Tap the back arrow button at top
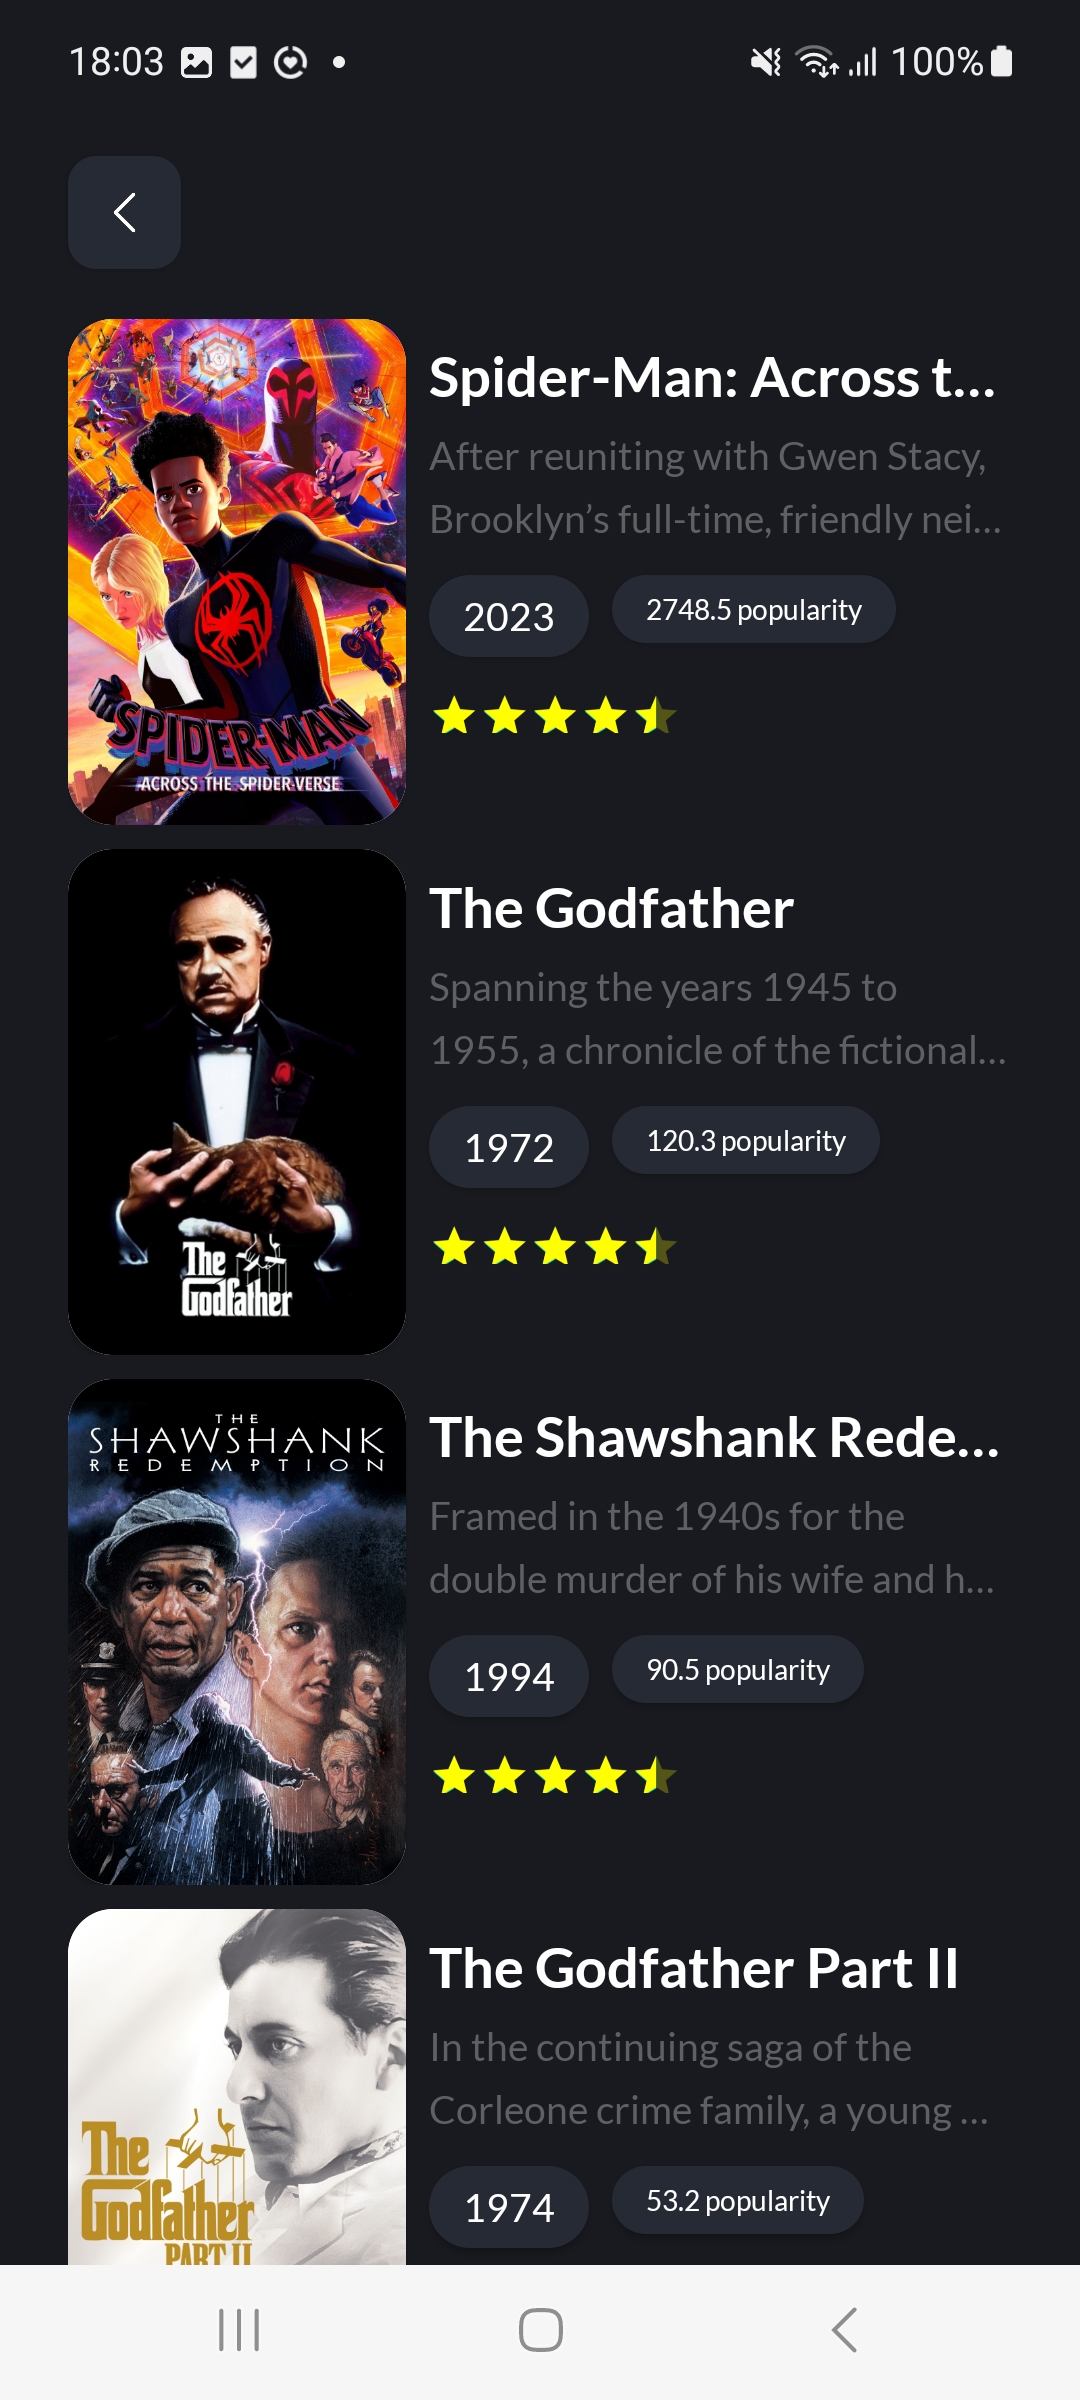Screen dimensions: 1080x2400 (x=124, y=212)
